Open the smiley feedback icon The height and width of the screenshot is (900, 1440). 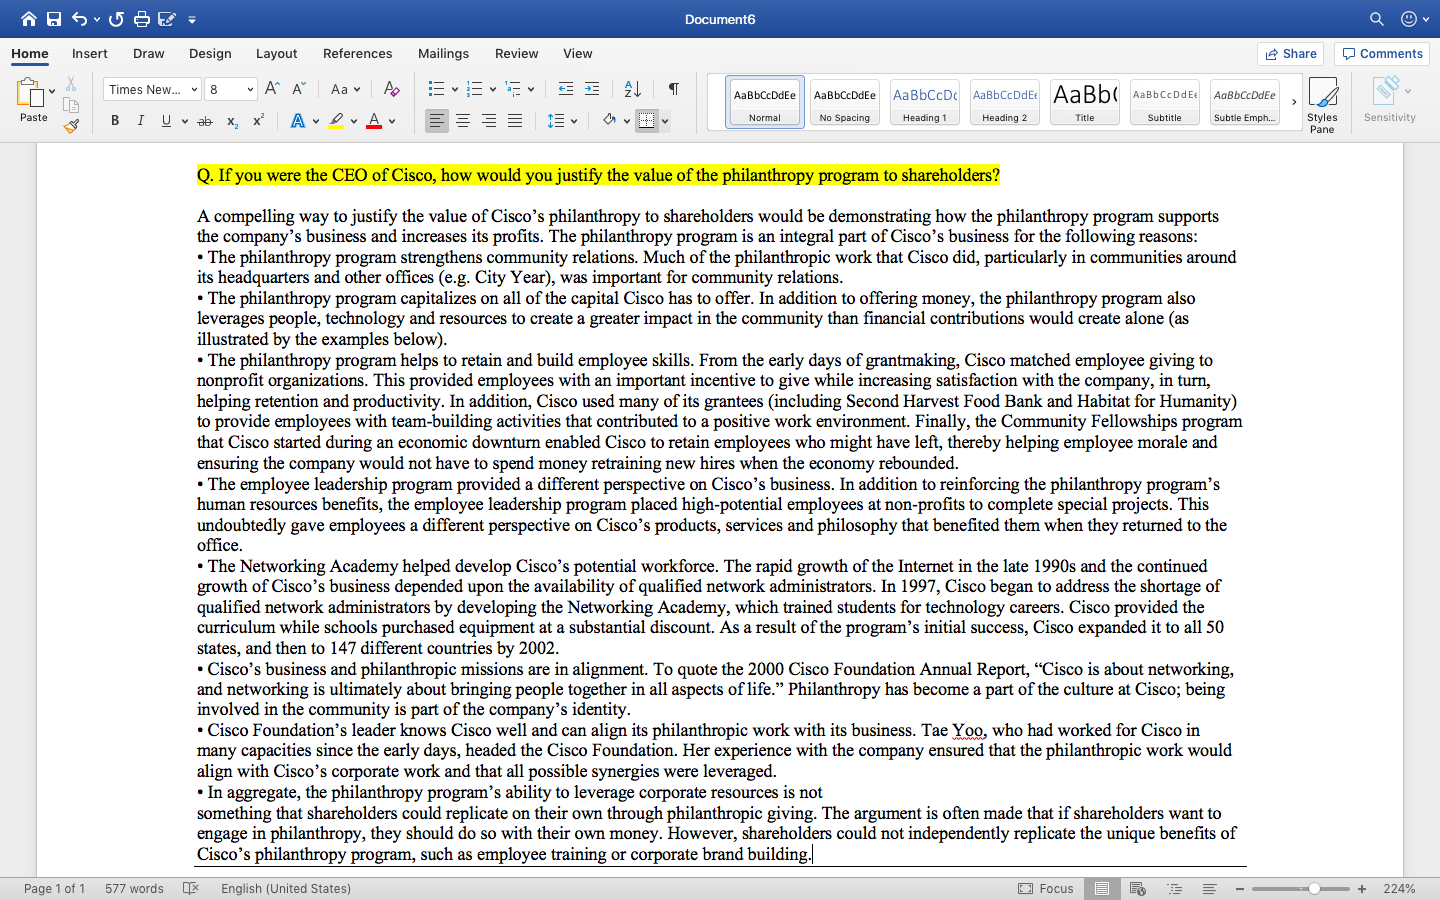[x=1409, y=19]
